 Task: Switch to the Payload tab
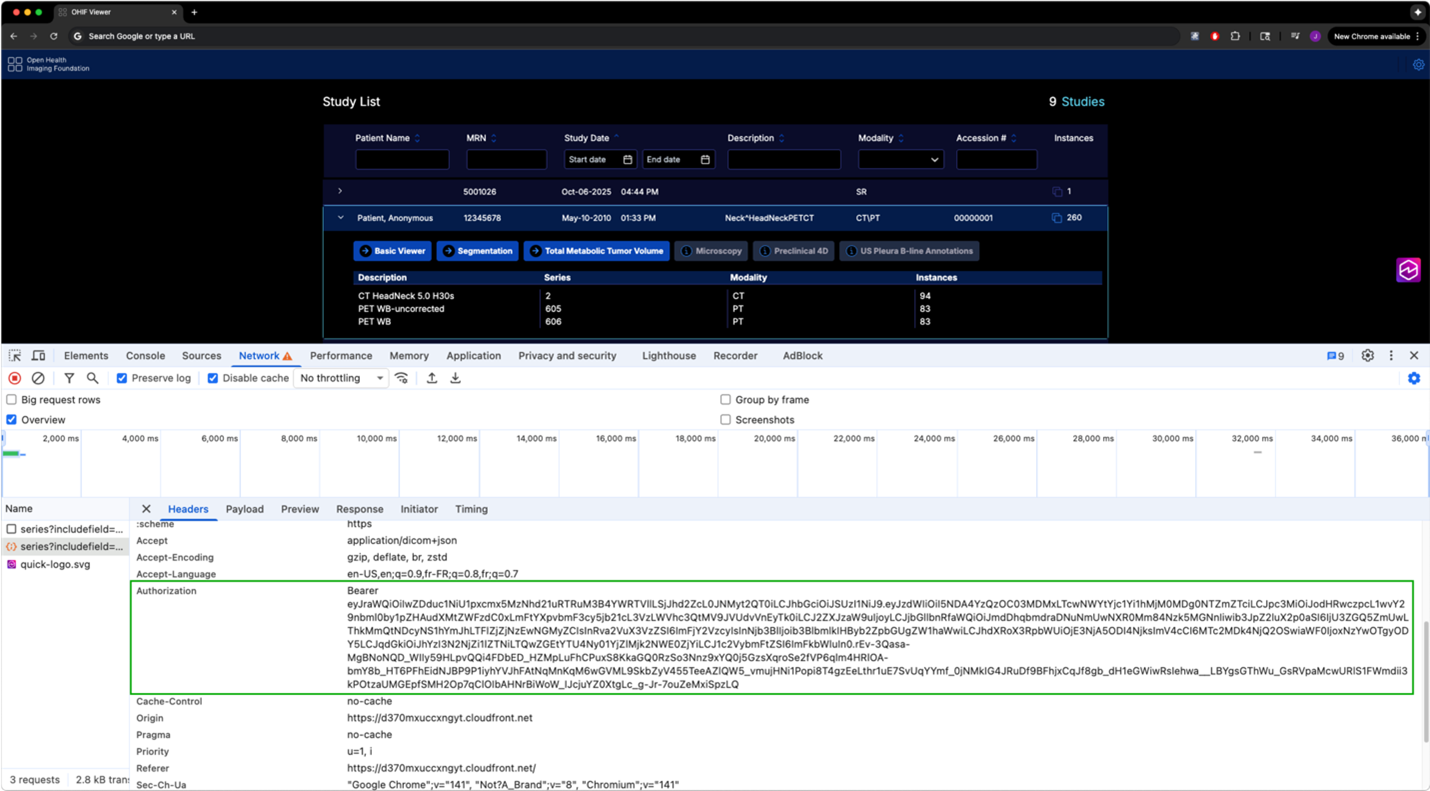245,509
